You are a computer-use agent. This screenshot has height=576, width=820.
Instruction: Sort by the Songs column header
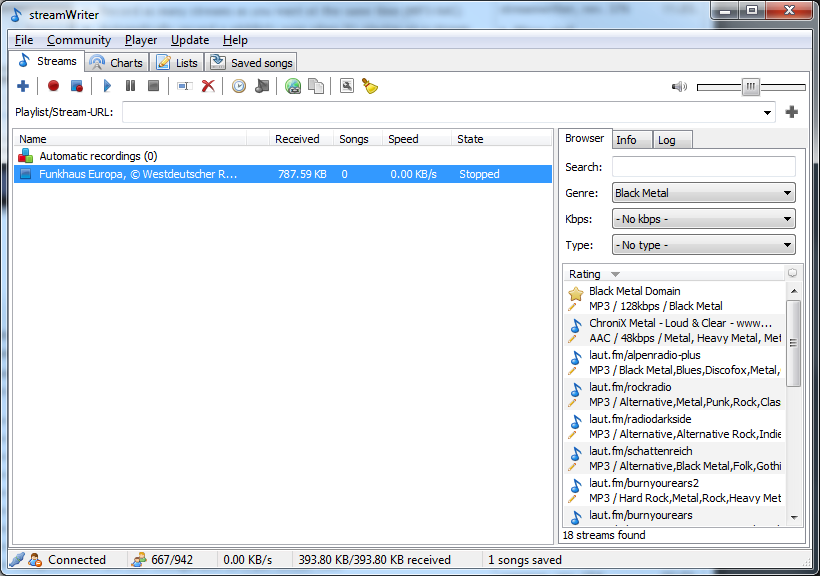click(358, 139)
